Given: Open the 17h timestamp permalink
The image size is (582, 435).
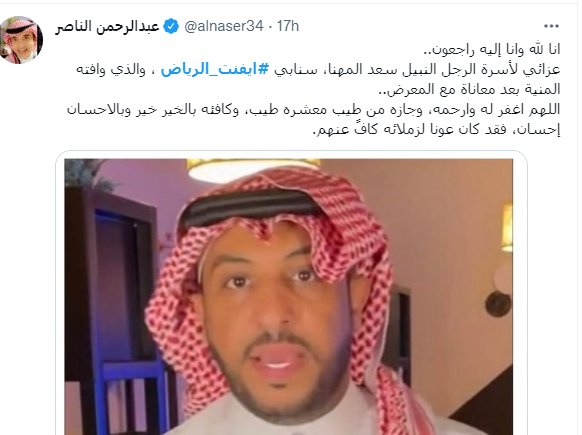Looking at the screenshot, I should coord(288,26).
